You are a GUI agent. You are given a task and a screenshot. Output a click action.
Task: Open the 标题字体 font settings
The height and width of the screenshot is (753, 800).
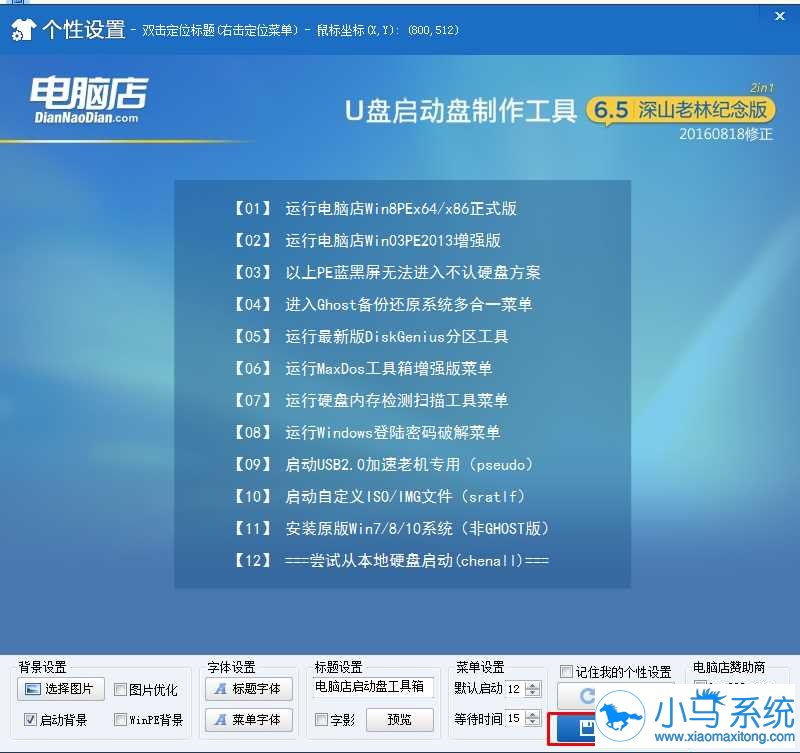(249, 689)
